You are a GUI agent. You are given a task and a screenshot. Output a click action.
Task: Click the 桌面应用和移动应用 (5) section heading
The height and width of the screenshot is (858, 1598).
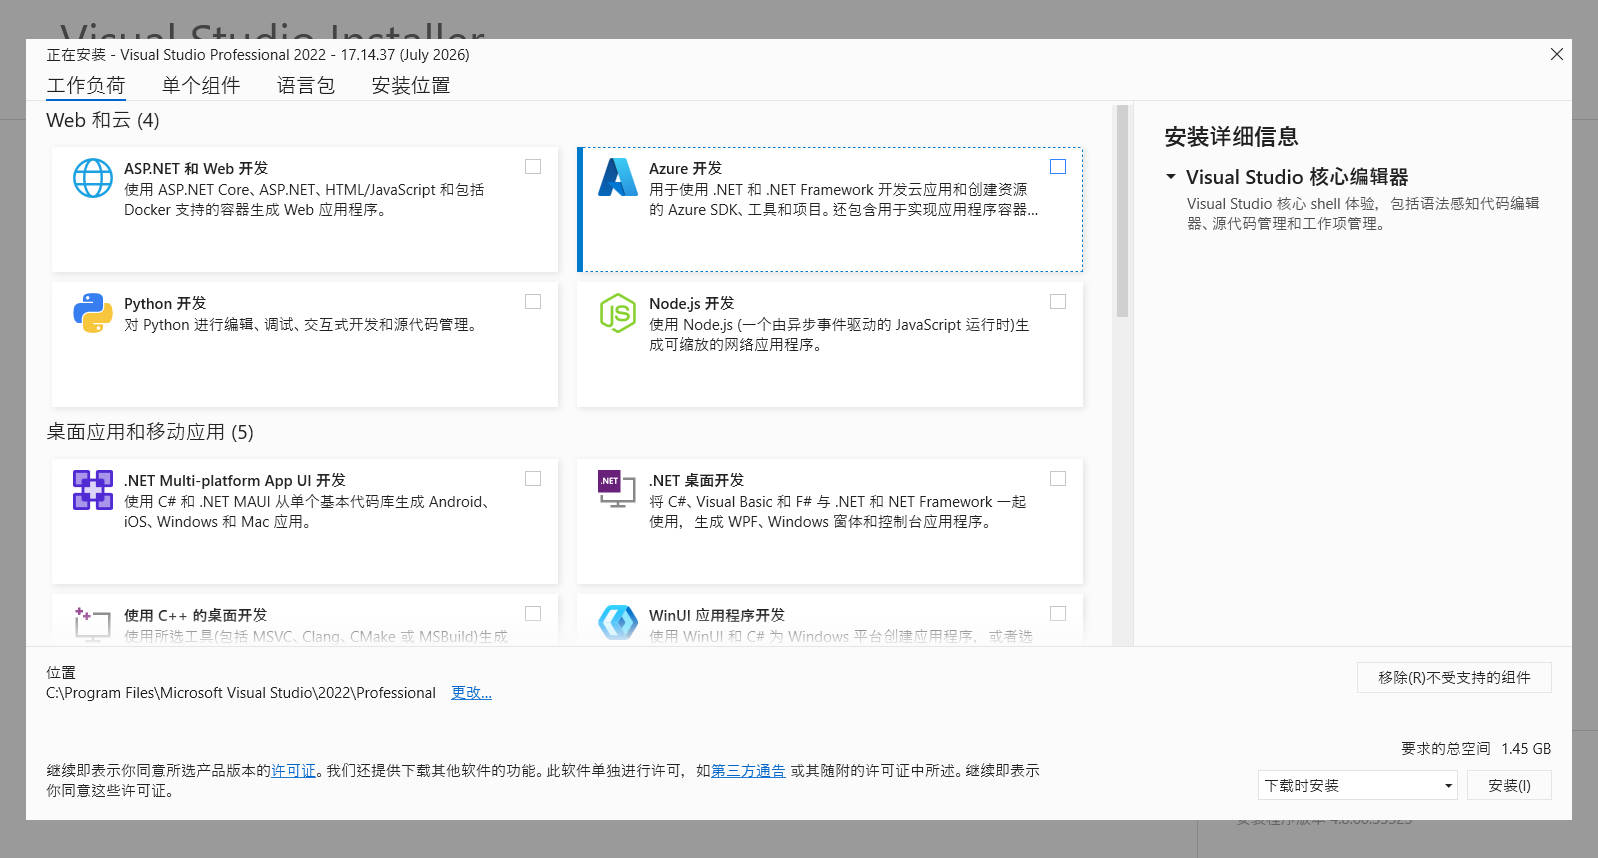(x=150, y=432)
